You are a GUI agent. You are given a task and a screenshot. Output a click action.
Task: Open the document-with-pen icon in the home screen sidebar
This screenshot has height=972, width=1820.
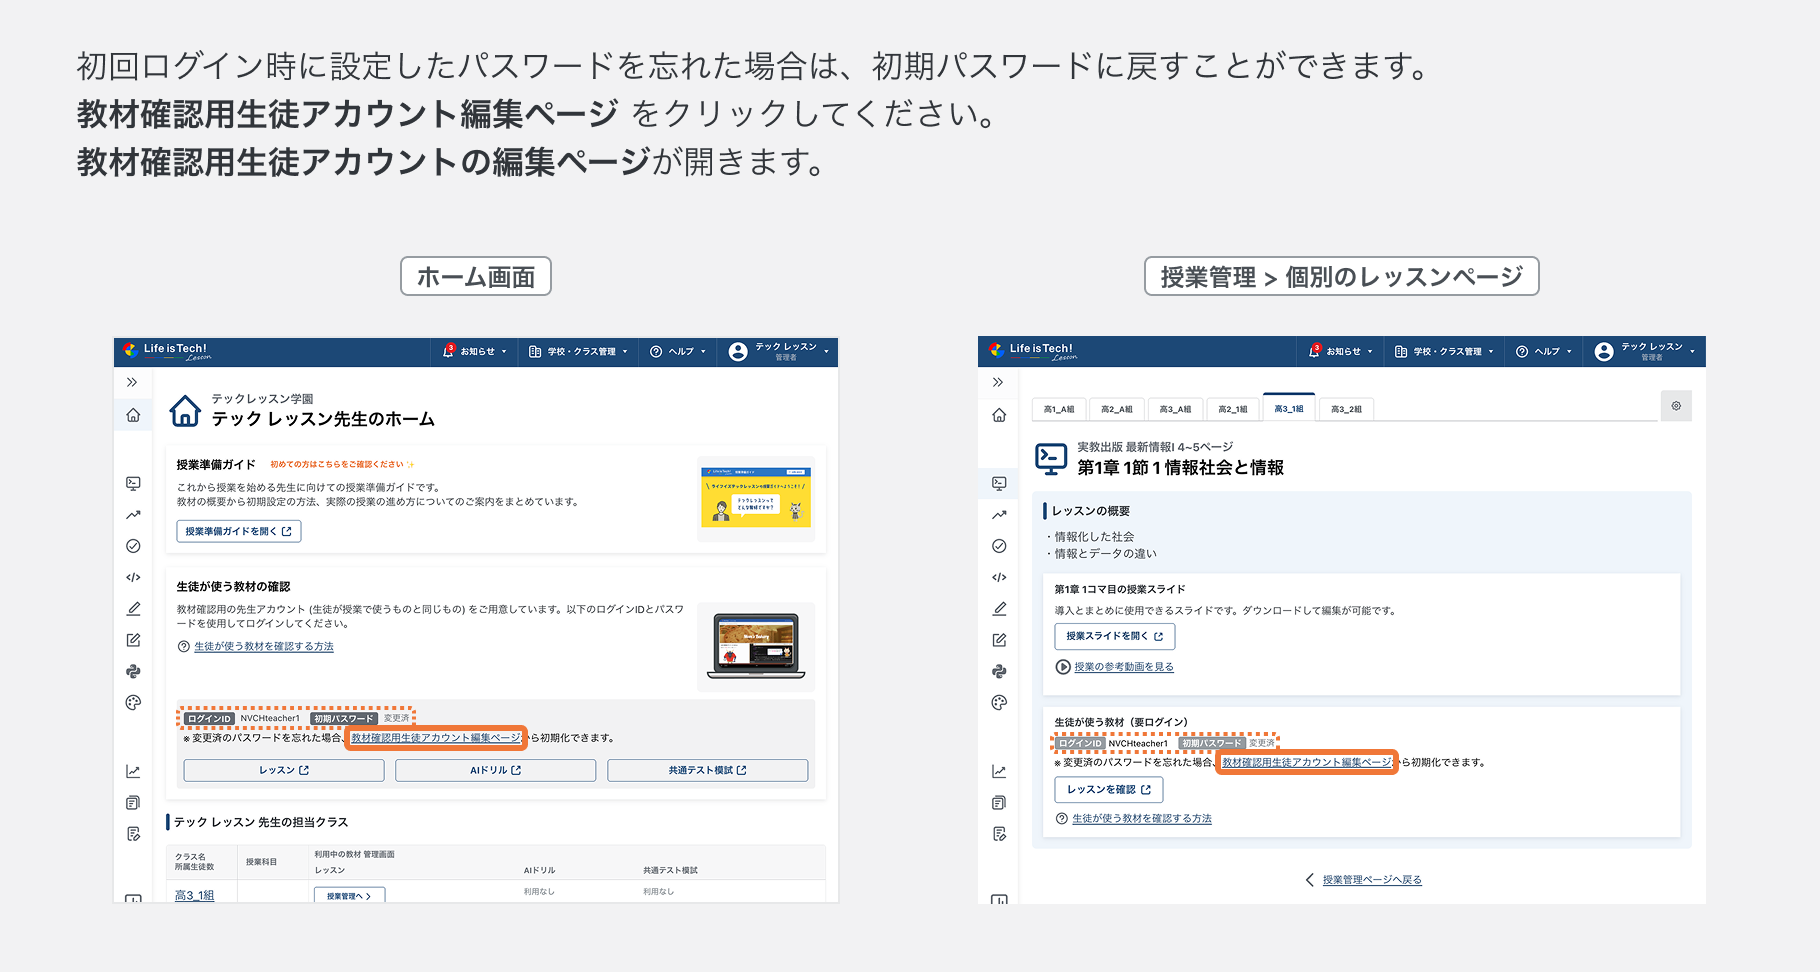click(133, 833)
